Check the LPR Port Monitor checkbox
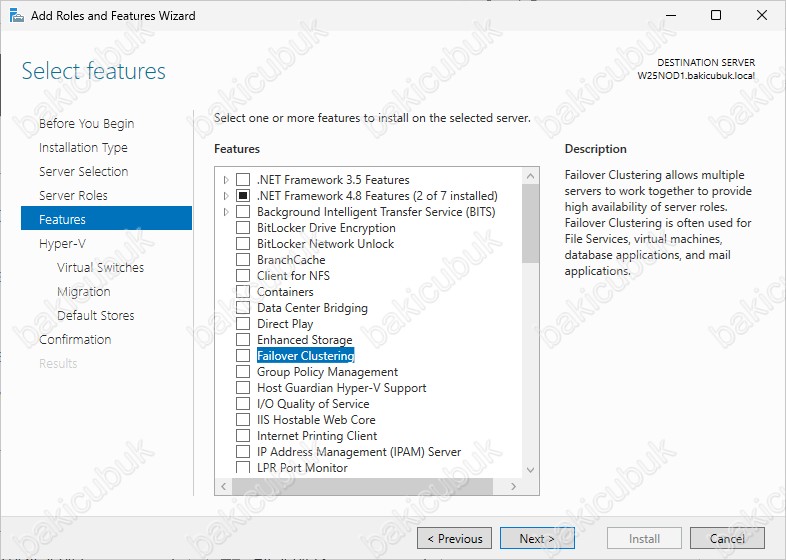This screenshot has height=560, width=786. coord(243,467)
